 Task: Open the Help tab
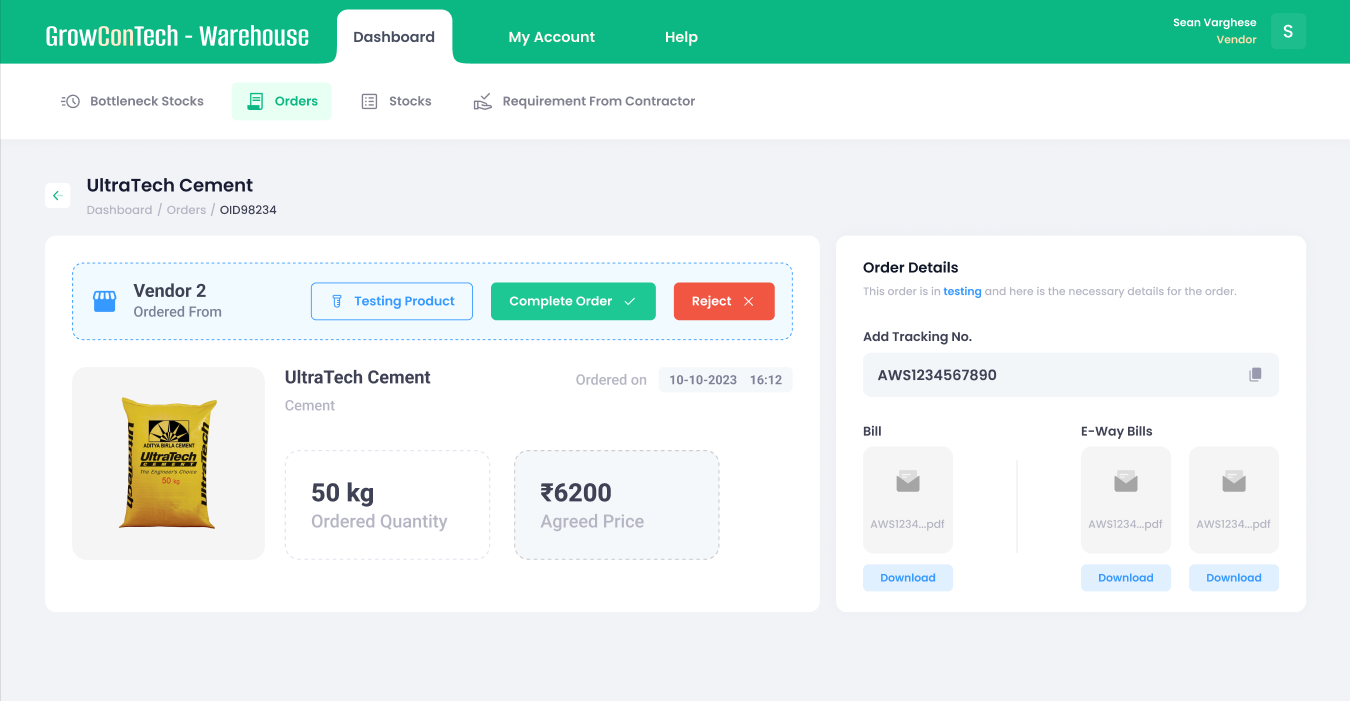click(x=681, y=37)
